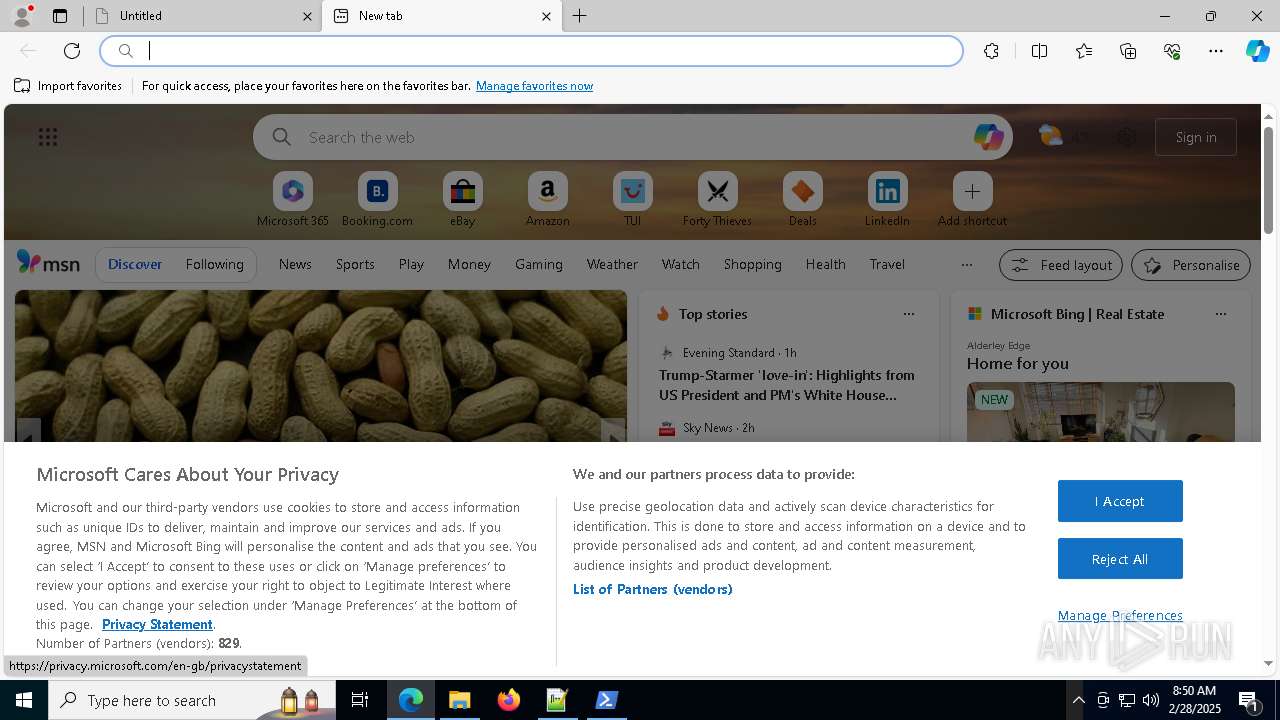Open the Favorites star icon

point(1084,51)
